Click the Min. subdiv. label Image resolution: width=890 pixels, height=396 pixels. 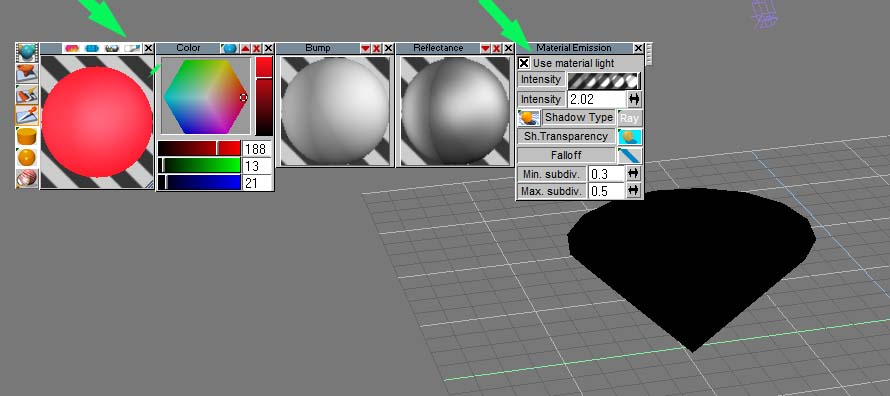tap(552, 174)
